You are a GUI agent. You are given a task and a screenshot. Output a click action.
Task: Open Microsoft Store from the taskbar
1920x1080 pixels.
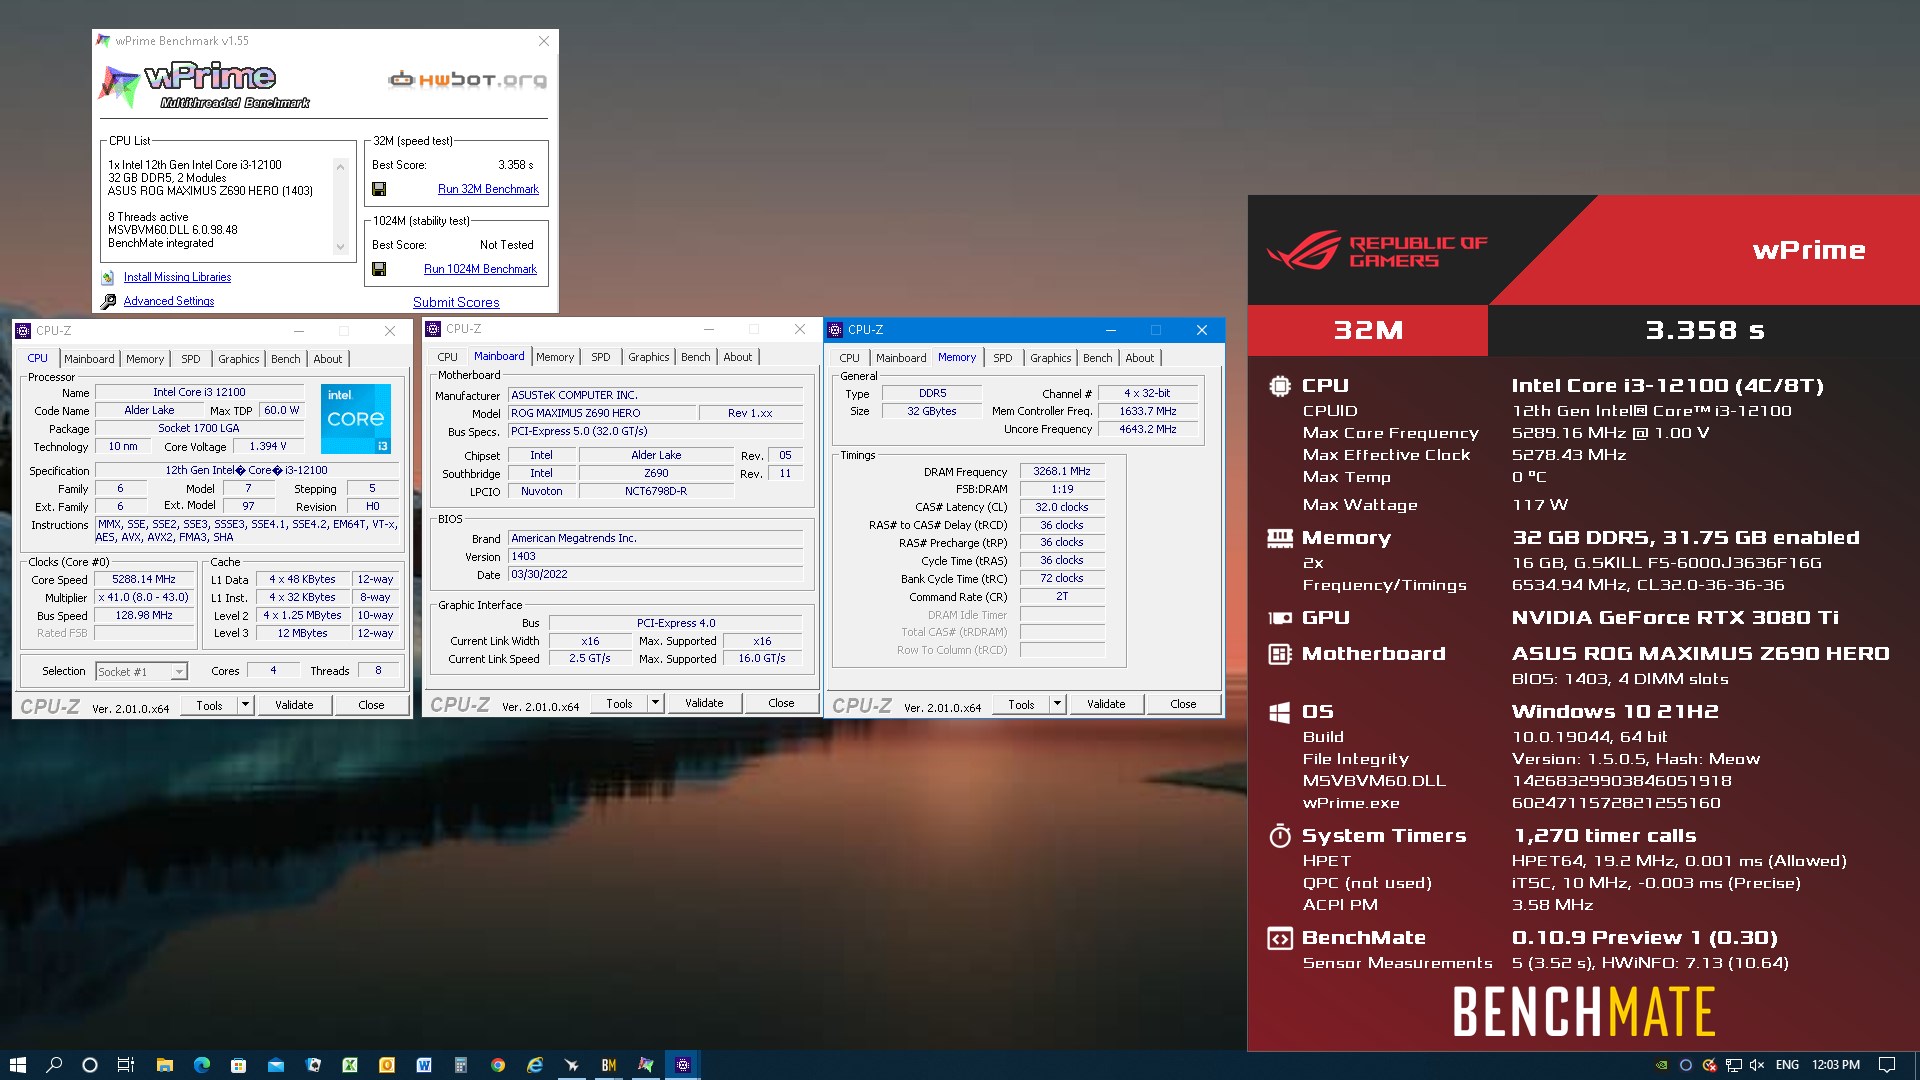238,1065
